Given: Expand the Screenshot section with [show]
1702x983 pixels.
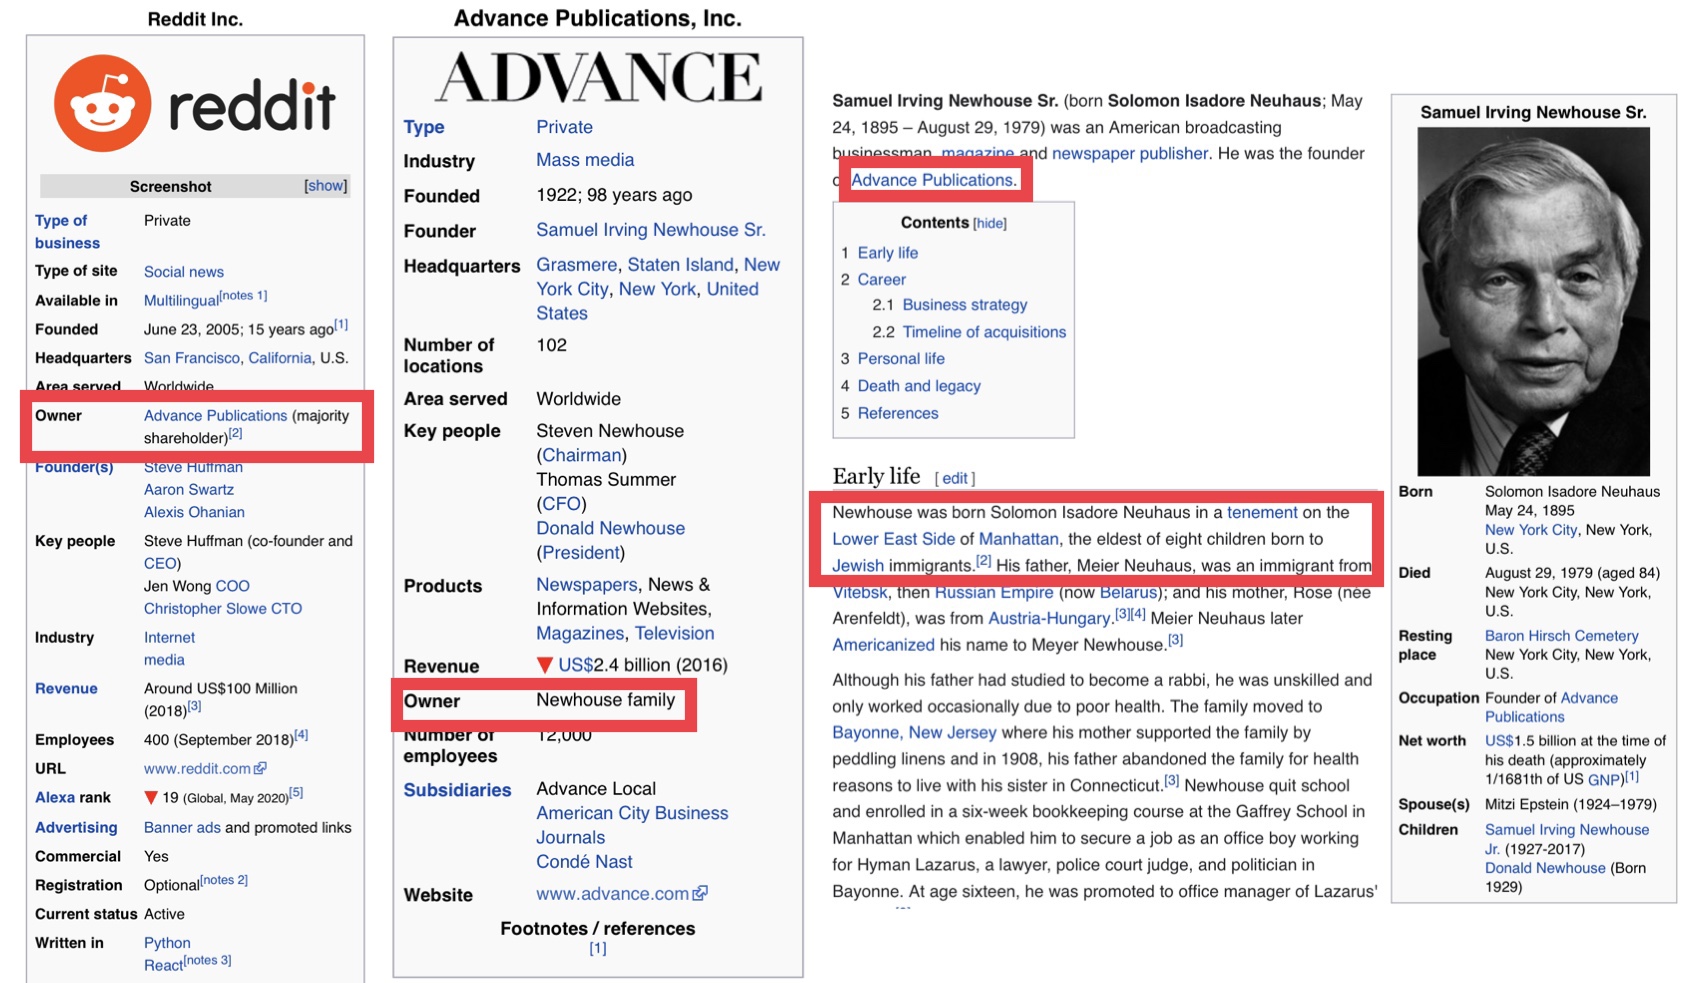Looking at the screenshot, I should 326,186.
